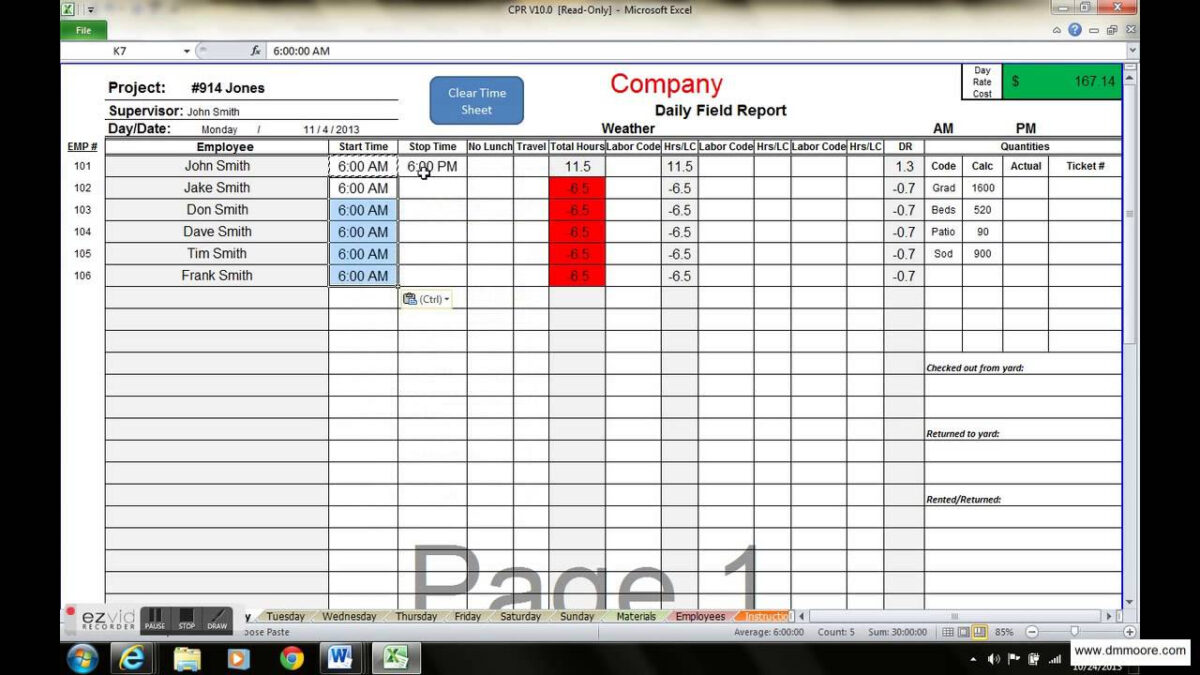Image resolution: width=1200 pixels, height=675 pixels.
Task: Switch to Page Break Preview view
Action: pyautogui.click(x=980, y=632)
